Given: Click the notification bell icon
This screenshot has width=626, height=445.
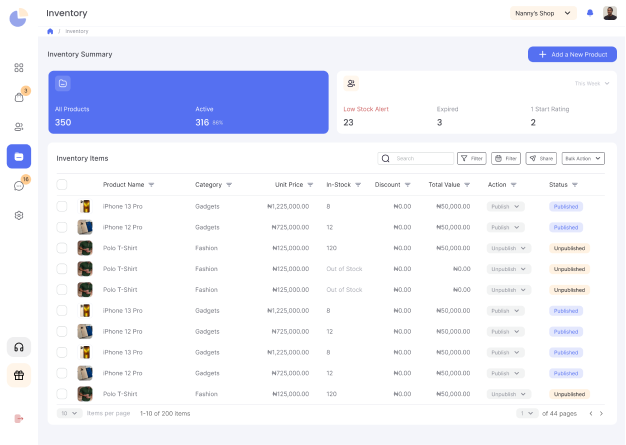Looking at the screenshot, I should (x=590, y=13).
